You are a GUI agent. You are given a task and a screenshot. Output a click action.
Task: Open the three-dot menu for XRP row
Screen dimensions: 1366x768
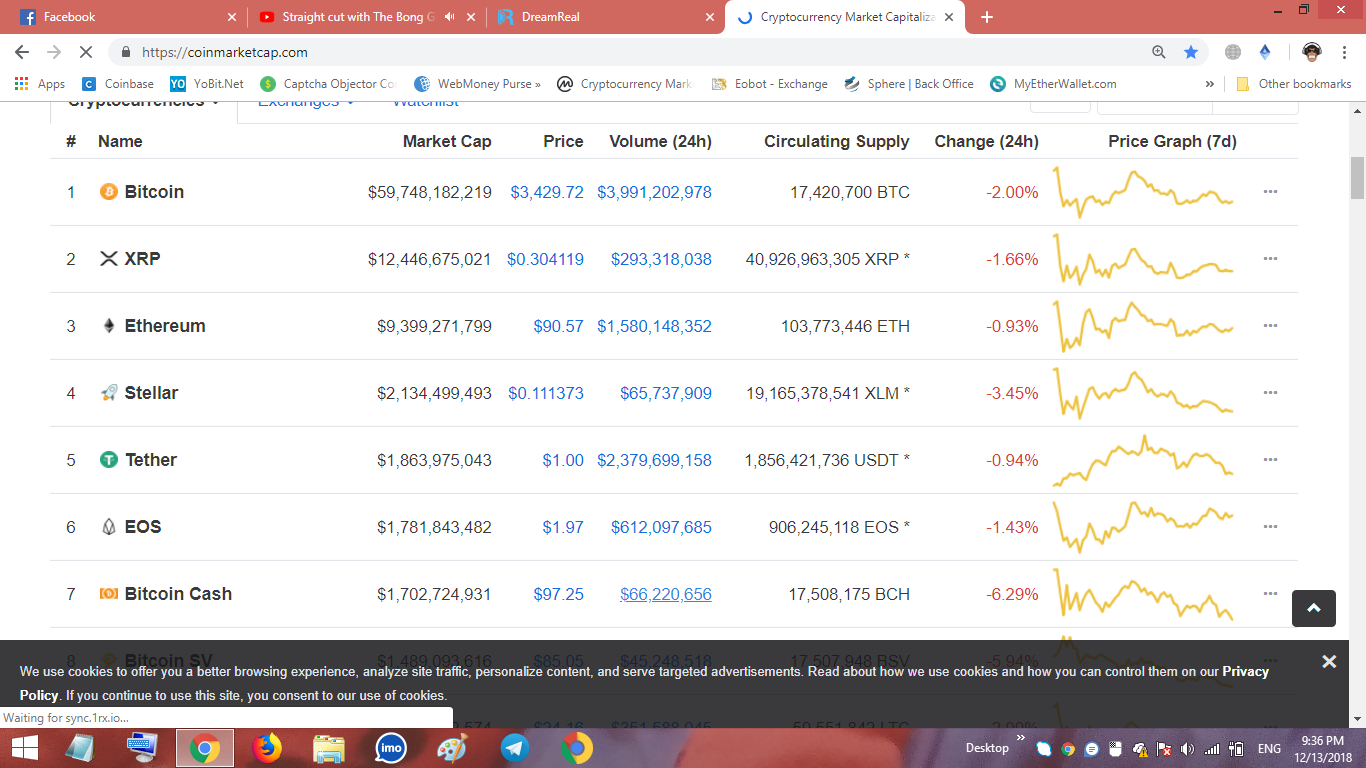[1270, 259]
